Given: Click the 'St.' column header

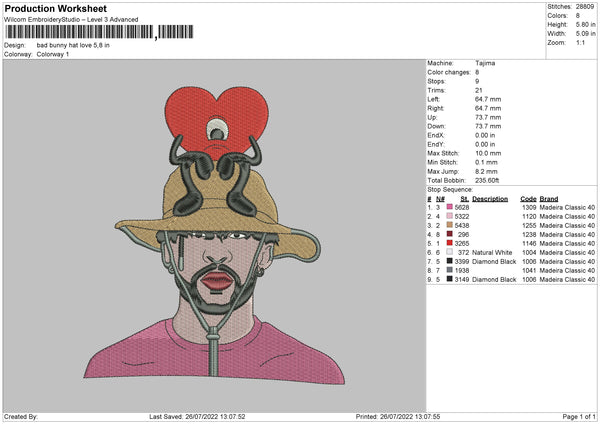Looking at the screenshot, I should (x=465, y=199).
